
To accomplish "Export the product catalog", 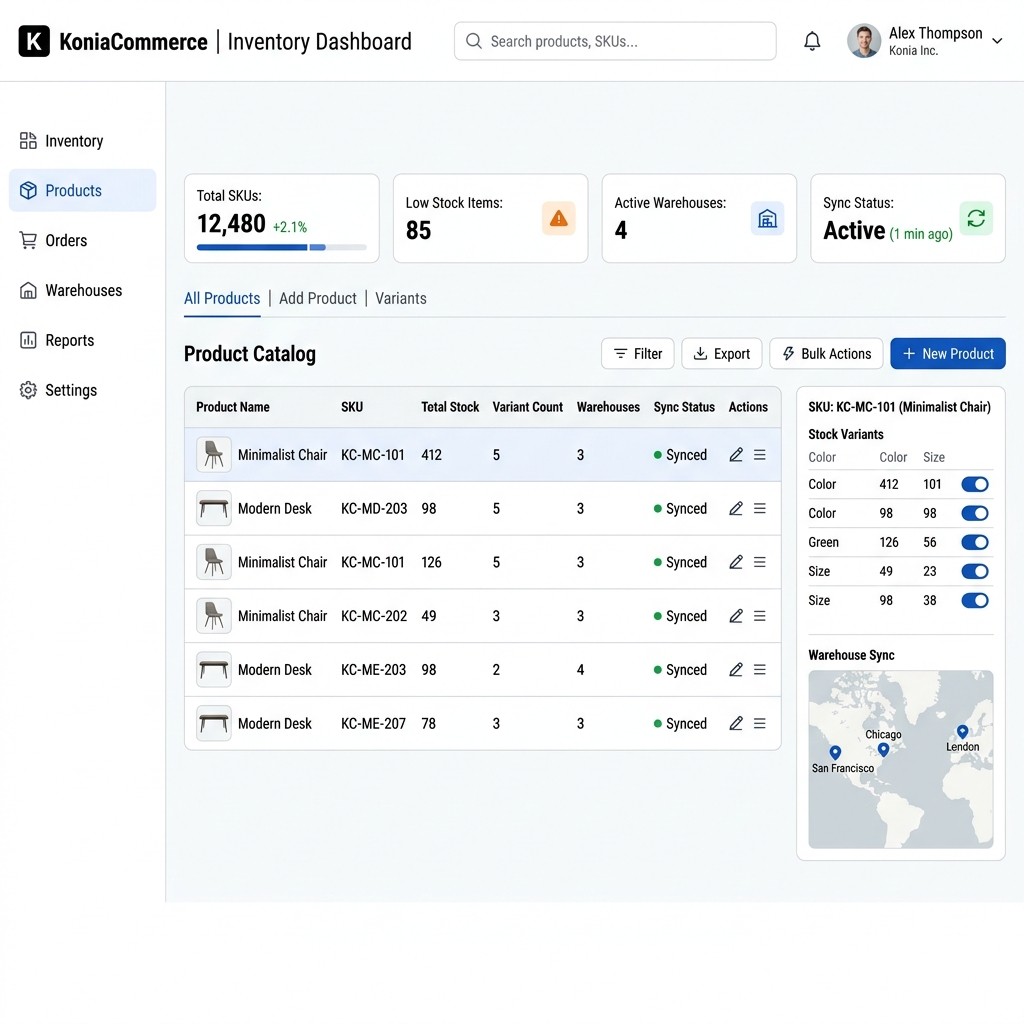I will pos(722,353).
